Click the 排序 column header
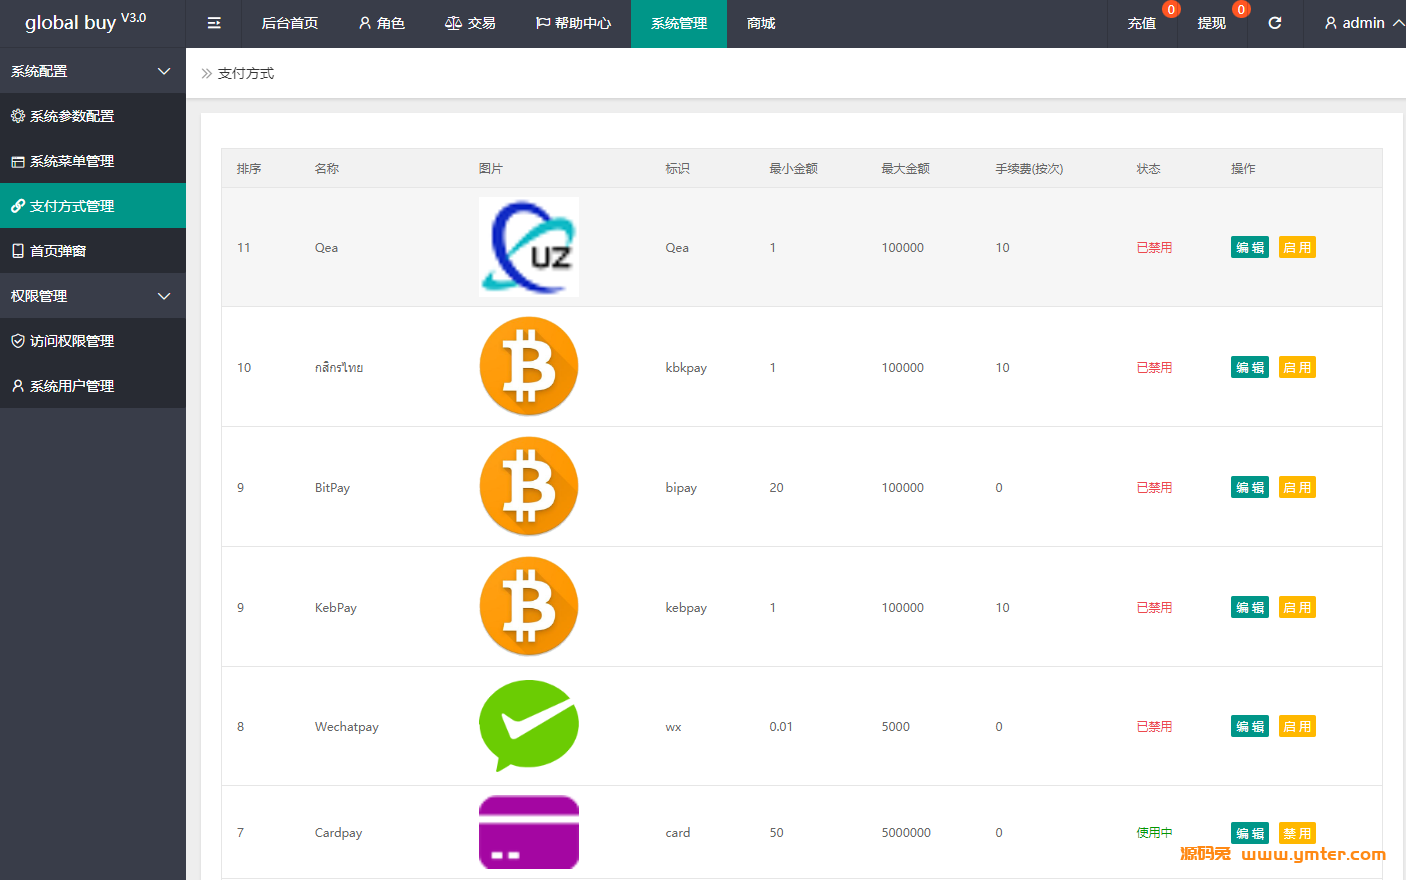This screenshot has height=880, width=1406. (x=249, y=168)
